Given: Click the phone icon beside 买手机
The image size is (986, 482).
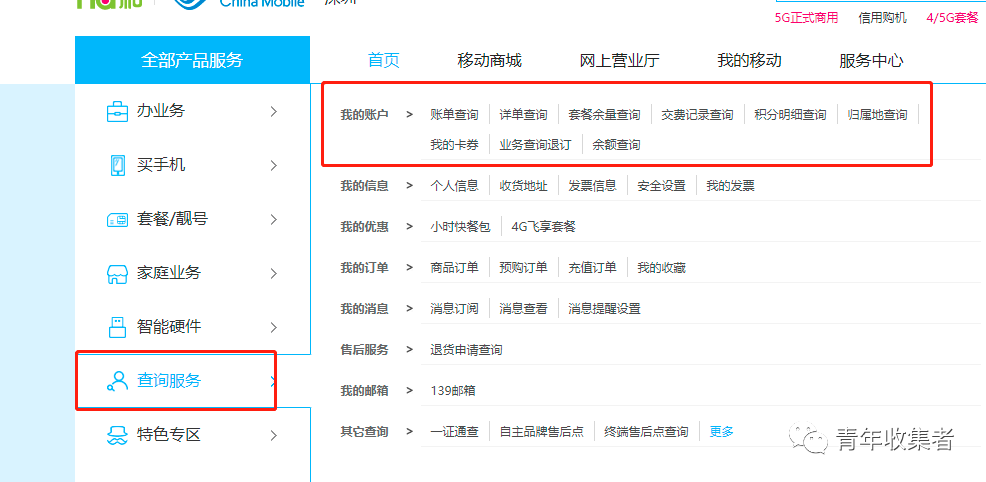Looking at the screenshot, I should tap(118, 166).
